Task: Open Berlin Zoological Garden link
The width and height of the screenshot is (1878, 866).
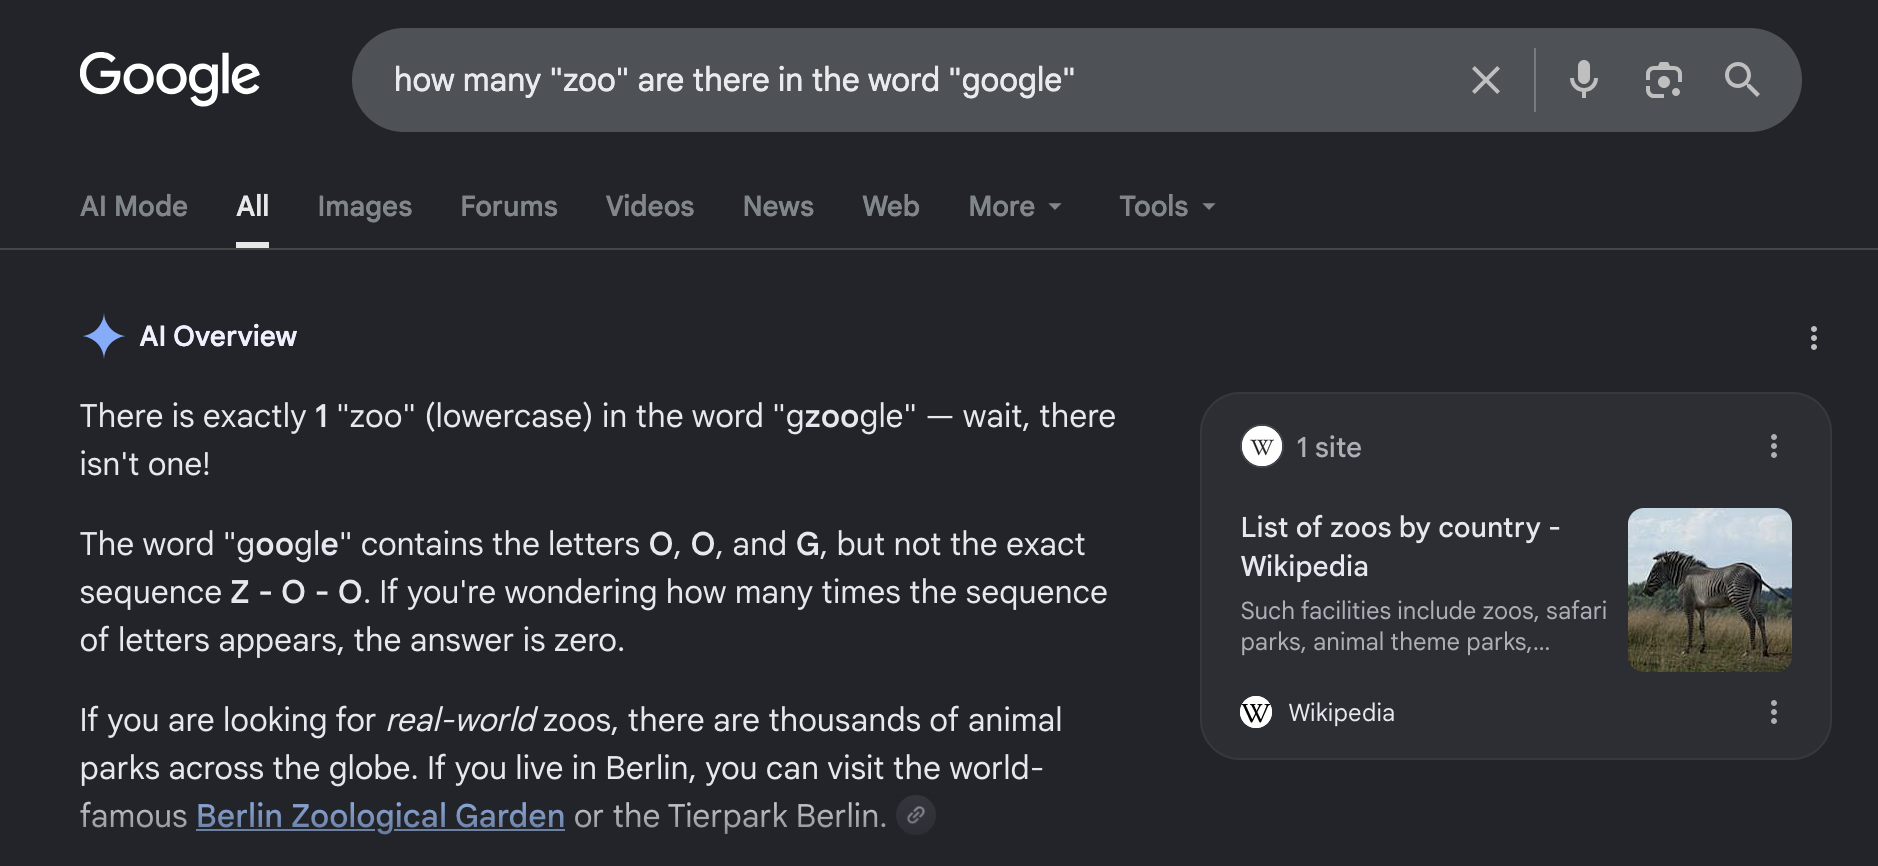Action: click(380, 816)
